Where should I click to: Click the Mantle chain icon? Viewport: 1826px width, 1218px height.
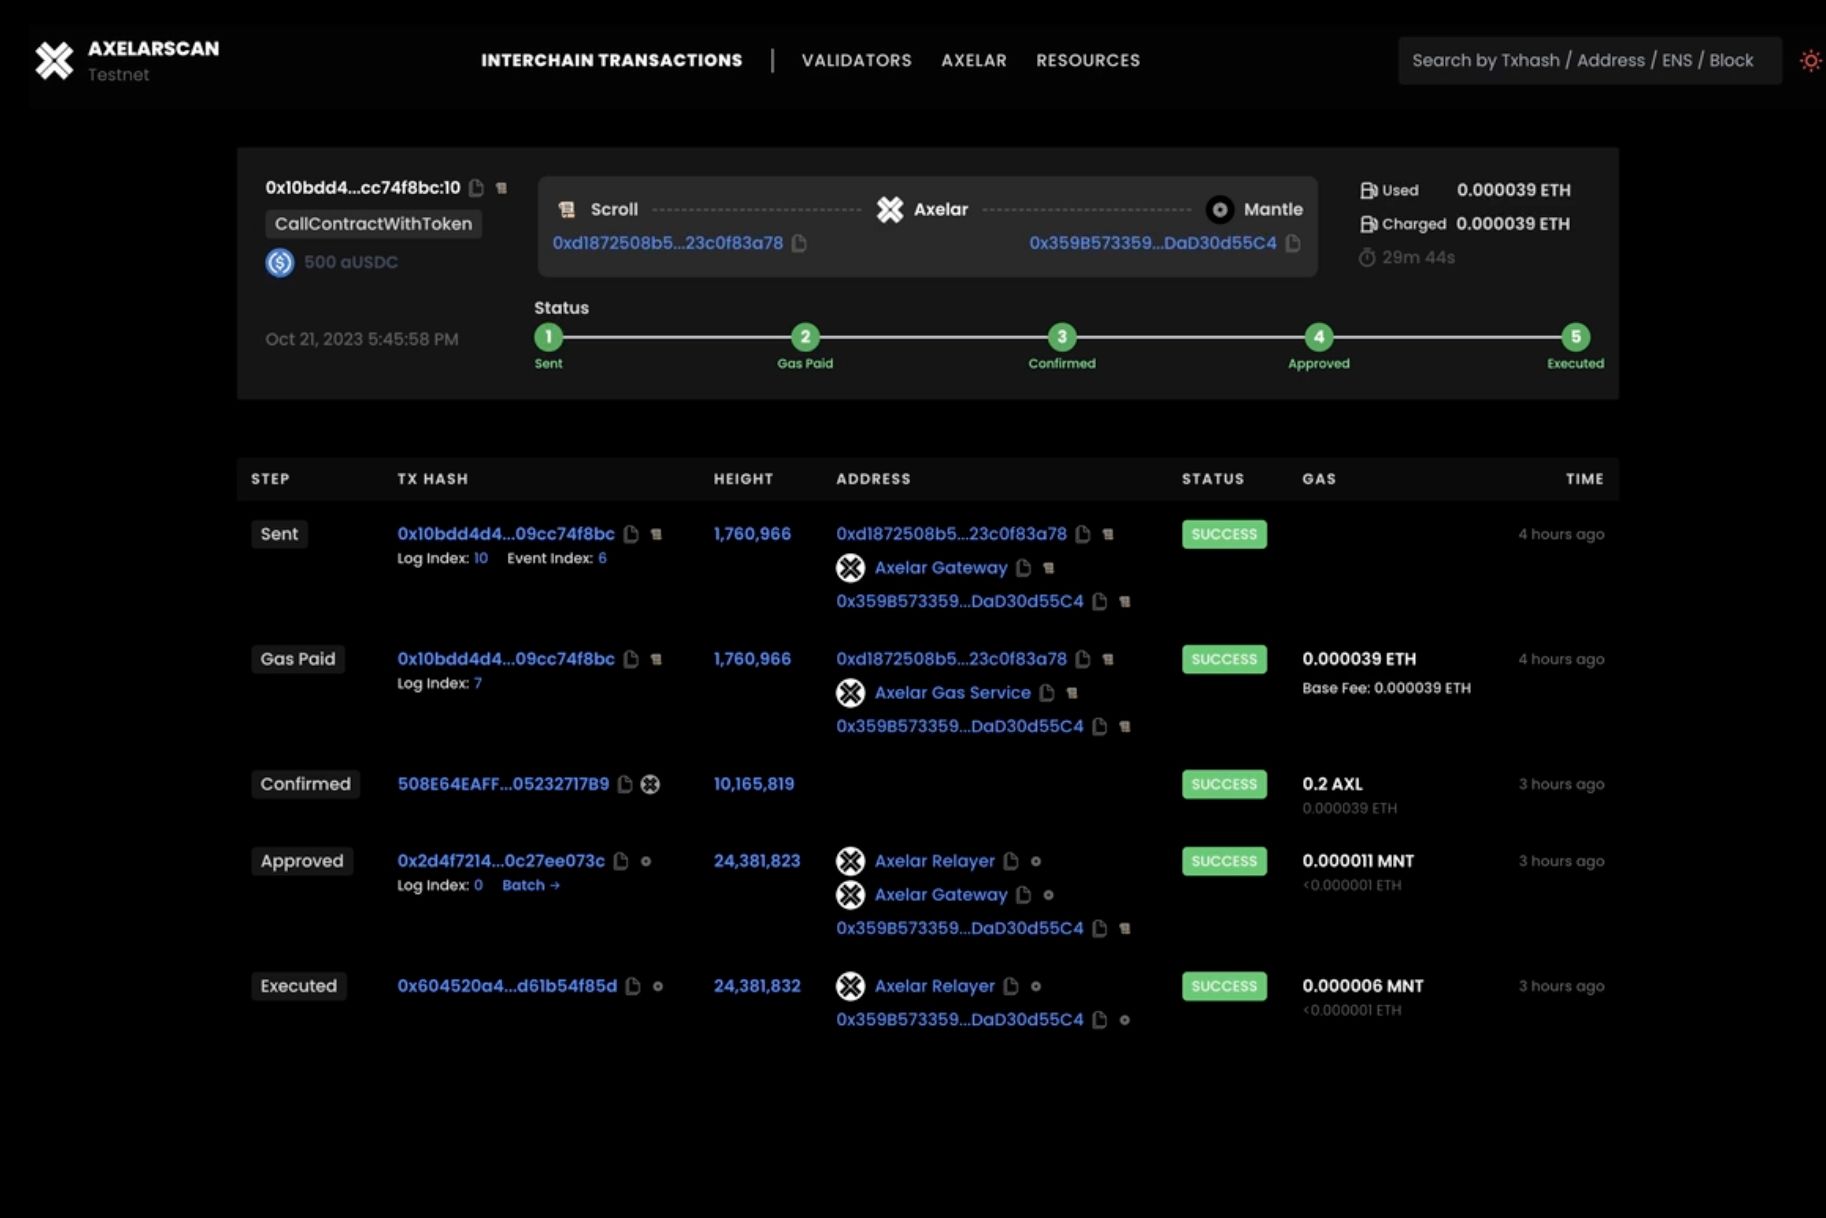click(1220, 210)
